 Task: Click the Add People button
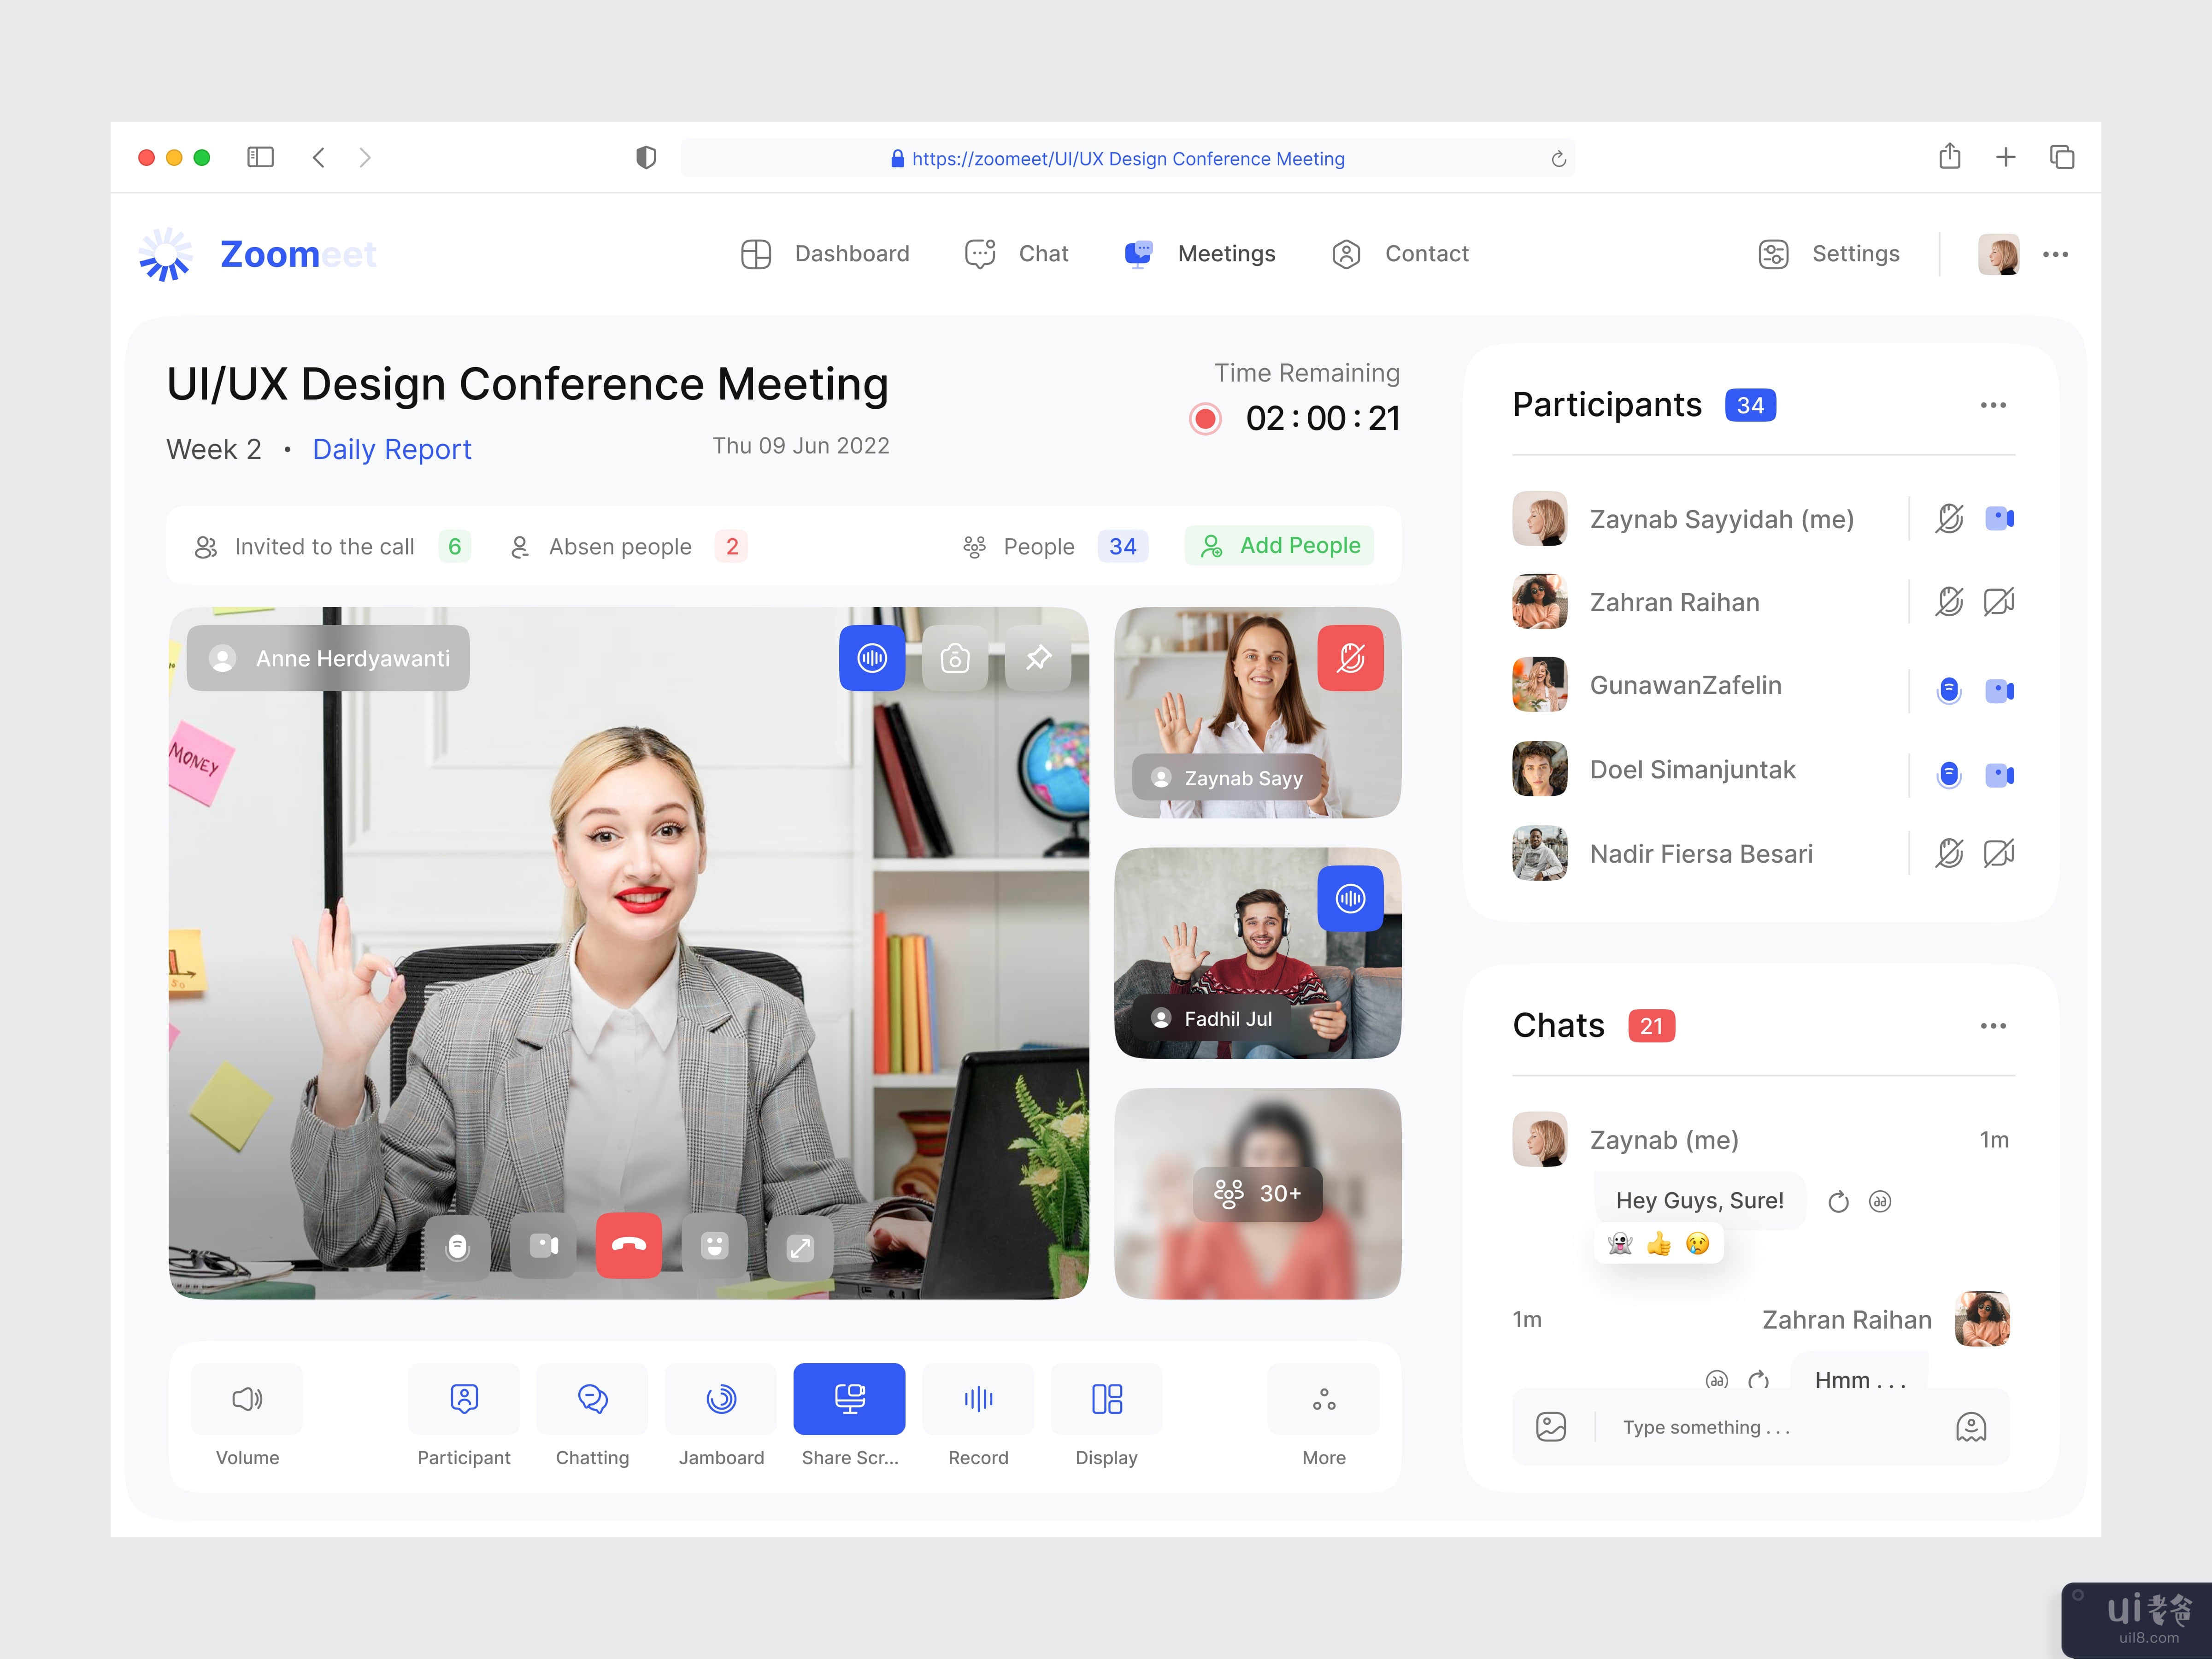(x=1279, y=545)
